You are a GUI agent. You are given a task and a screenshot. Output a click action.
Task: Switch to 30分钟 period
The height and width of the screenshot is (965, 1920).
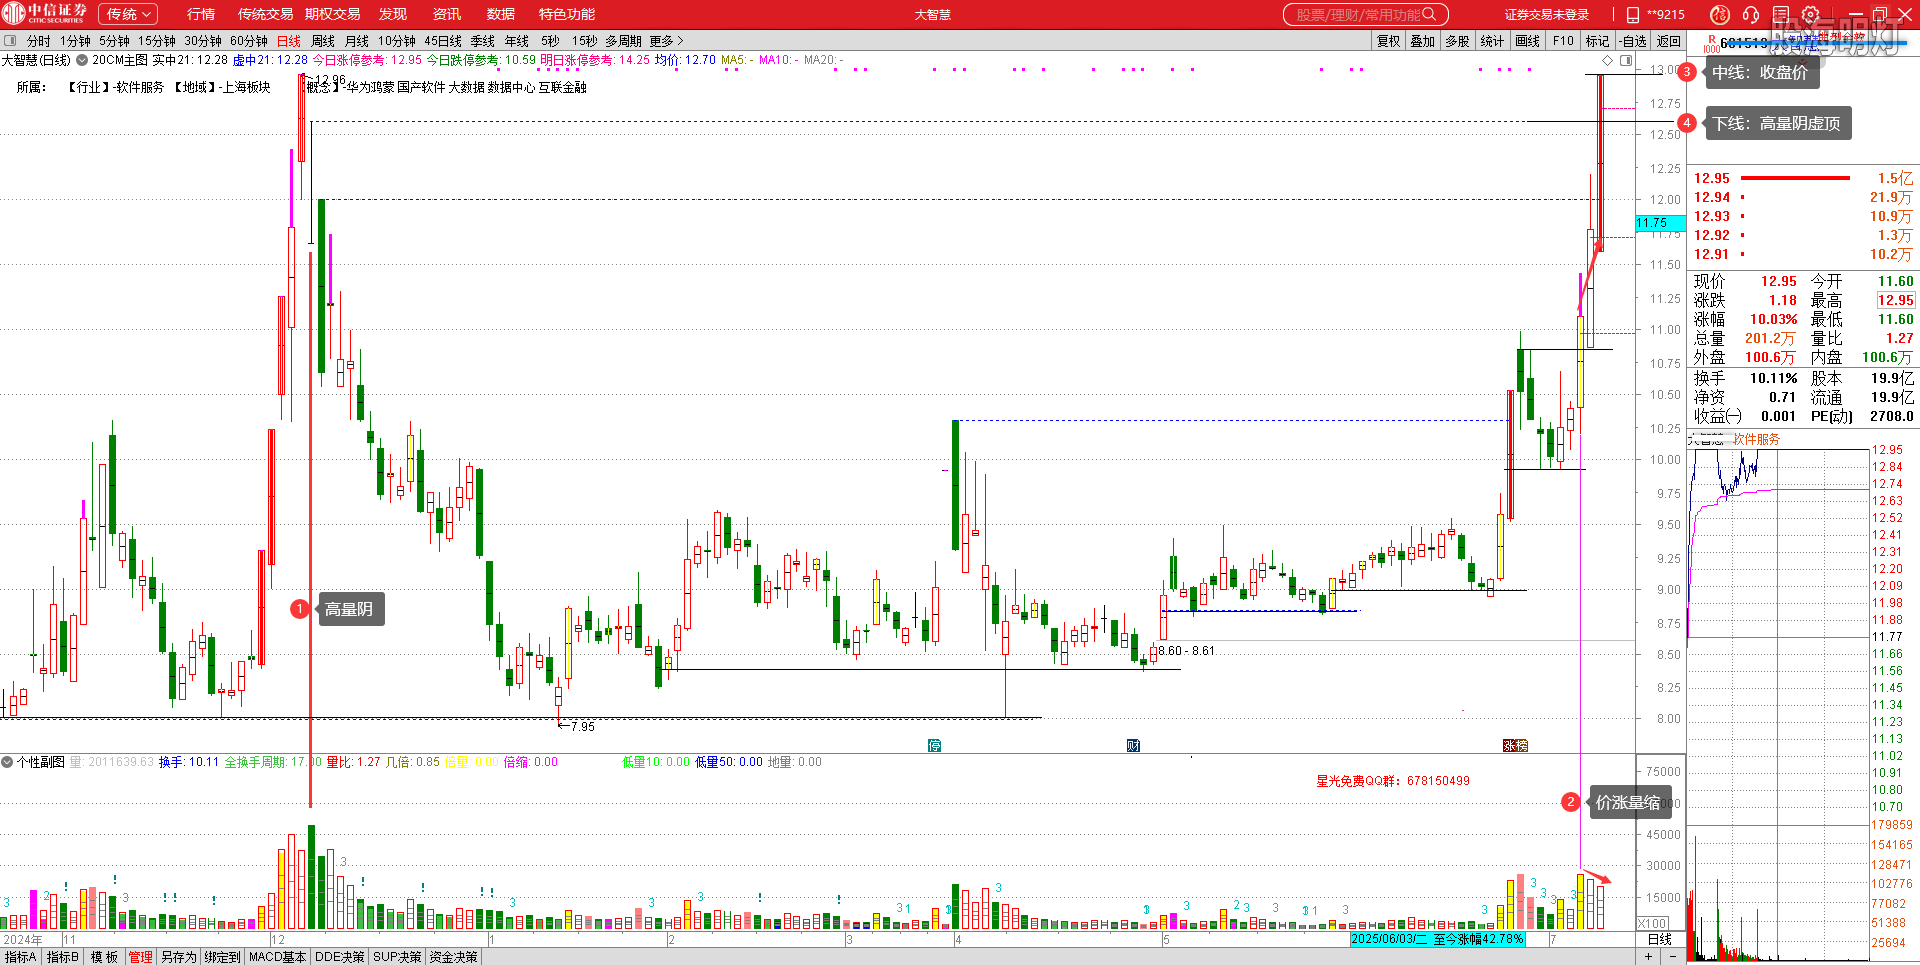pos(203,41)
